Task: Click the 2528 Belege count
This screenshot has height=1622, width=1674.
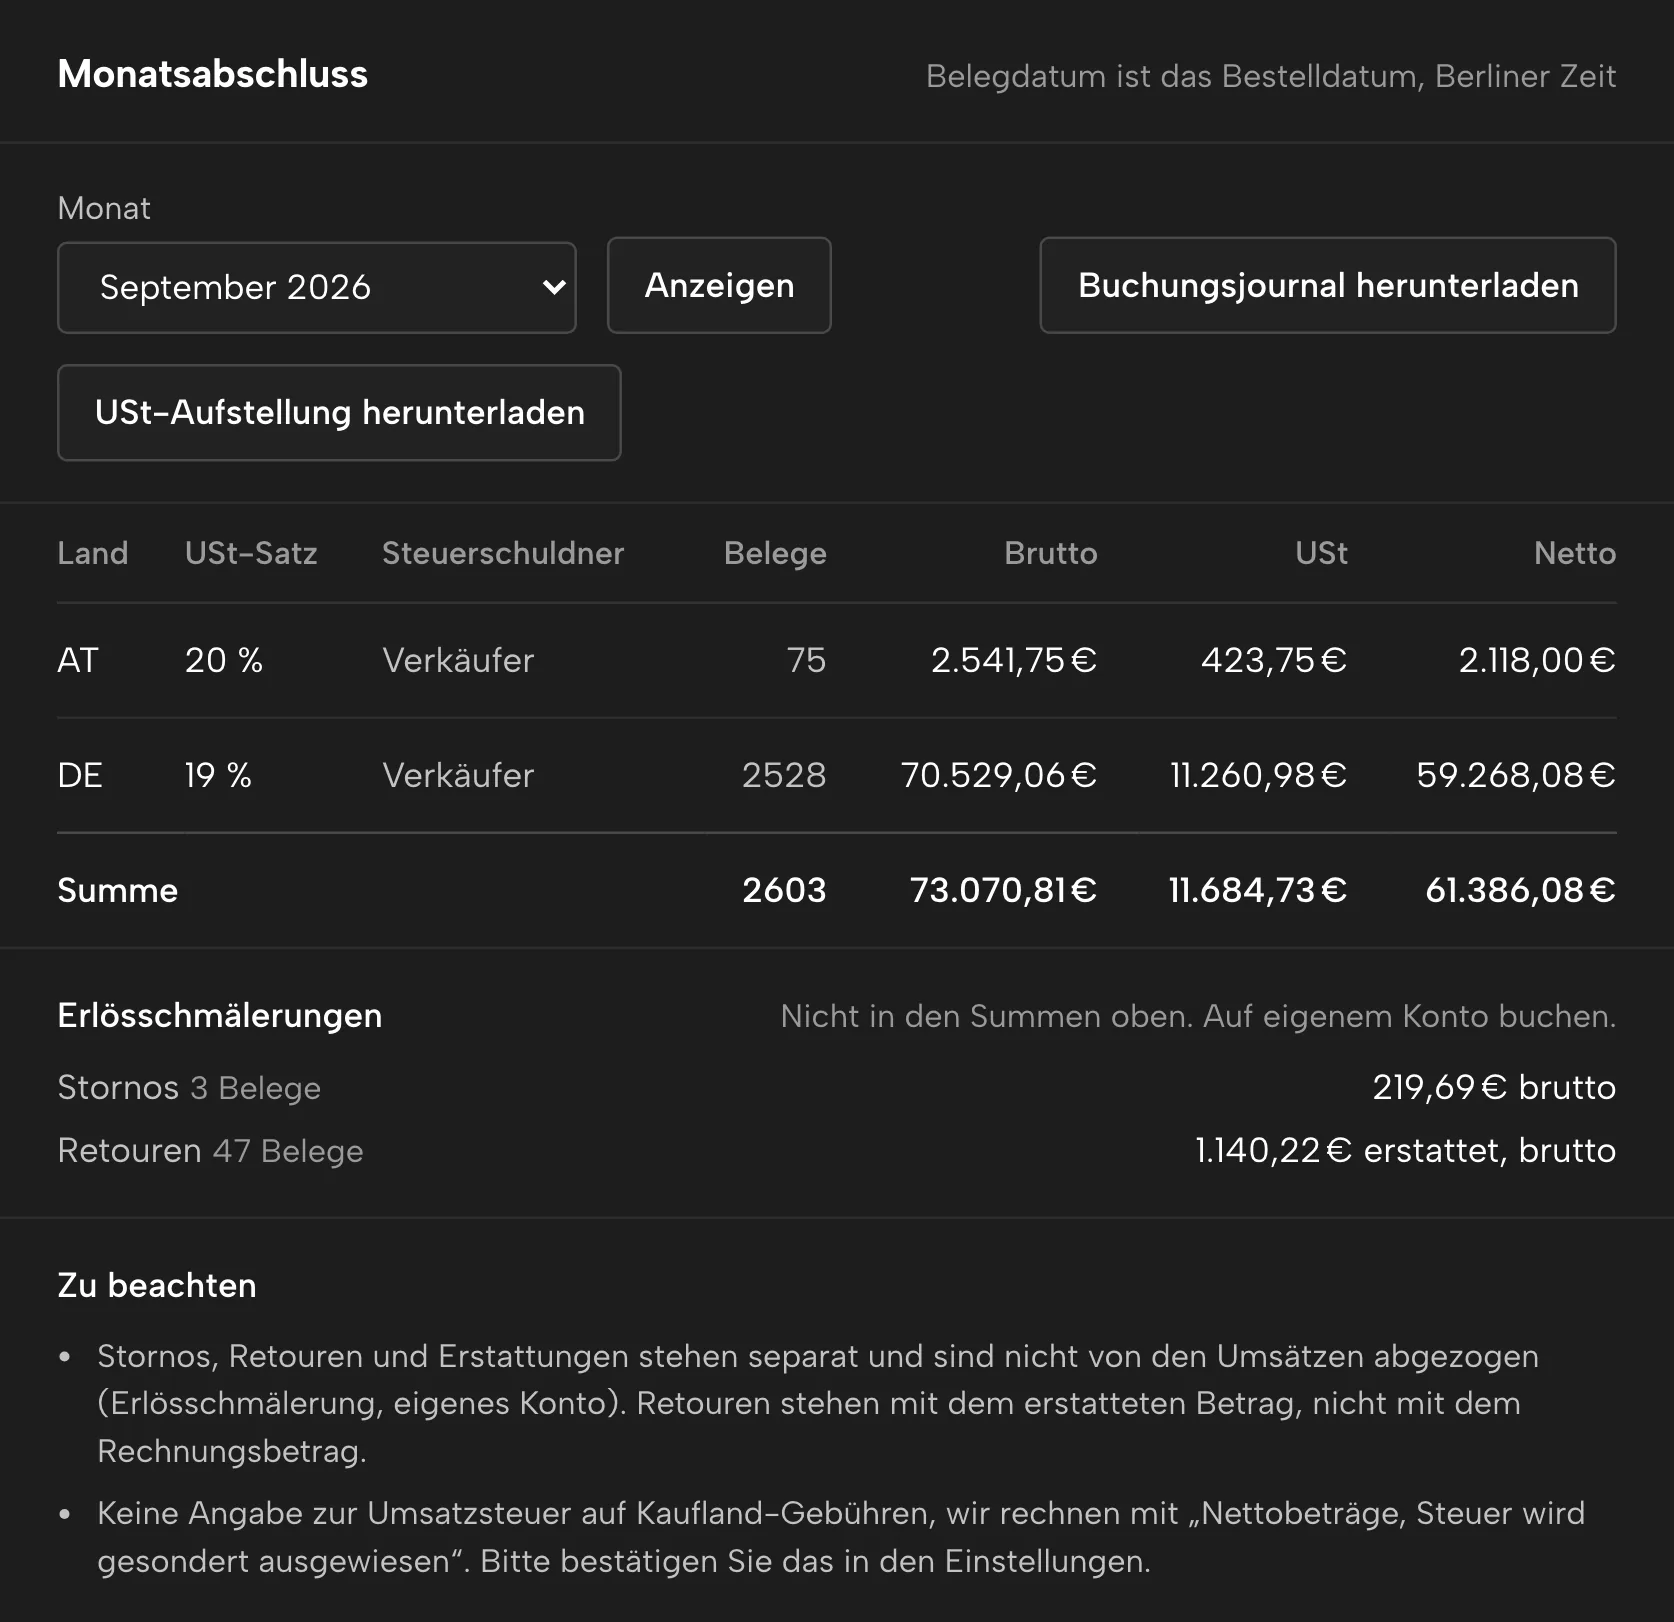Action: coord(784,775)
